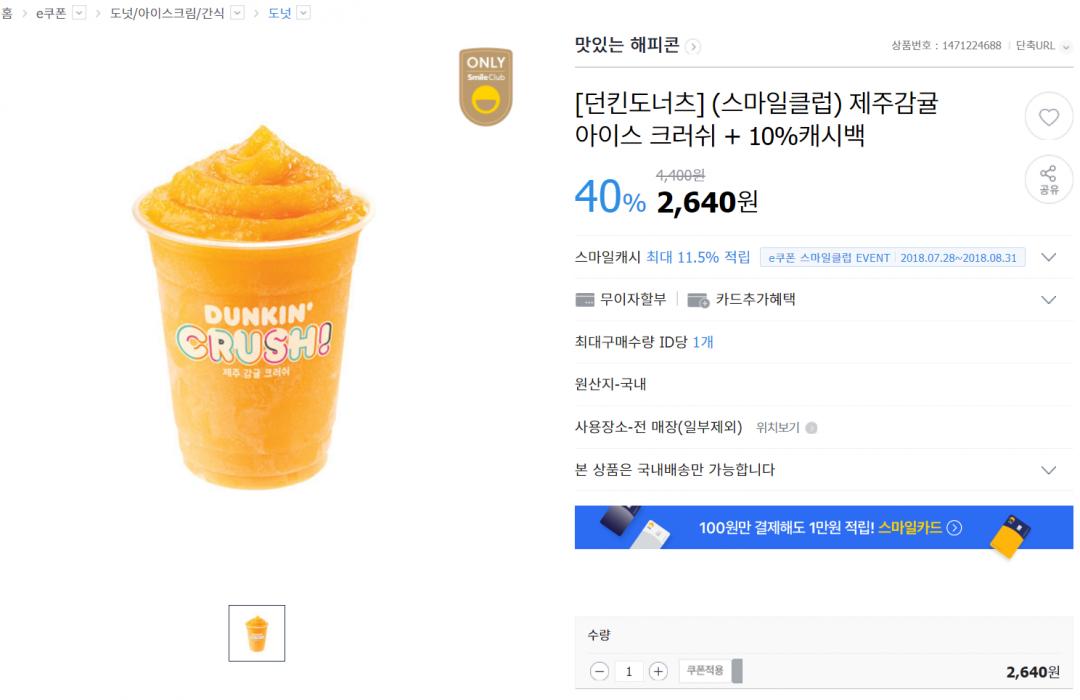
Task: Increase quantity with the plus button
Action: tap(658, 671)
